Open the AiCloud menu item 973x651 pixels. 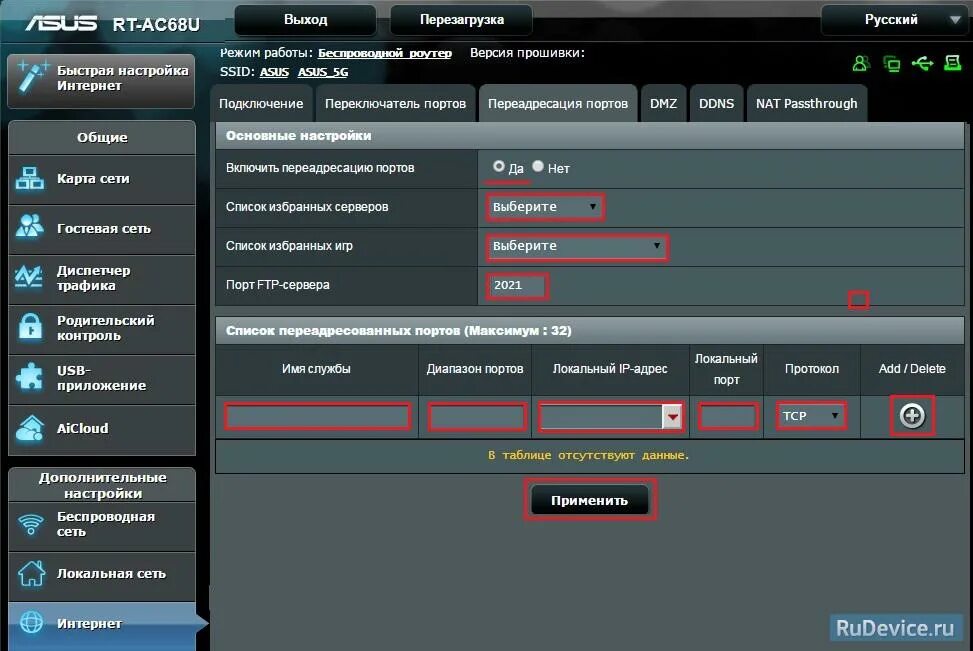[x=102, y=429]
